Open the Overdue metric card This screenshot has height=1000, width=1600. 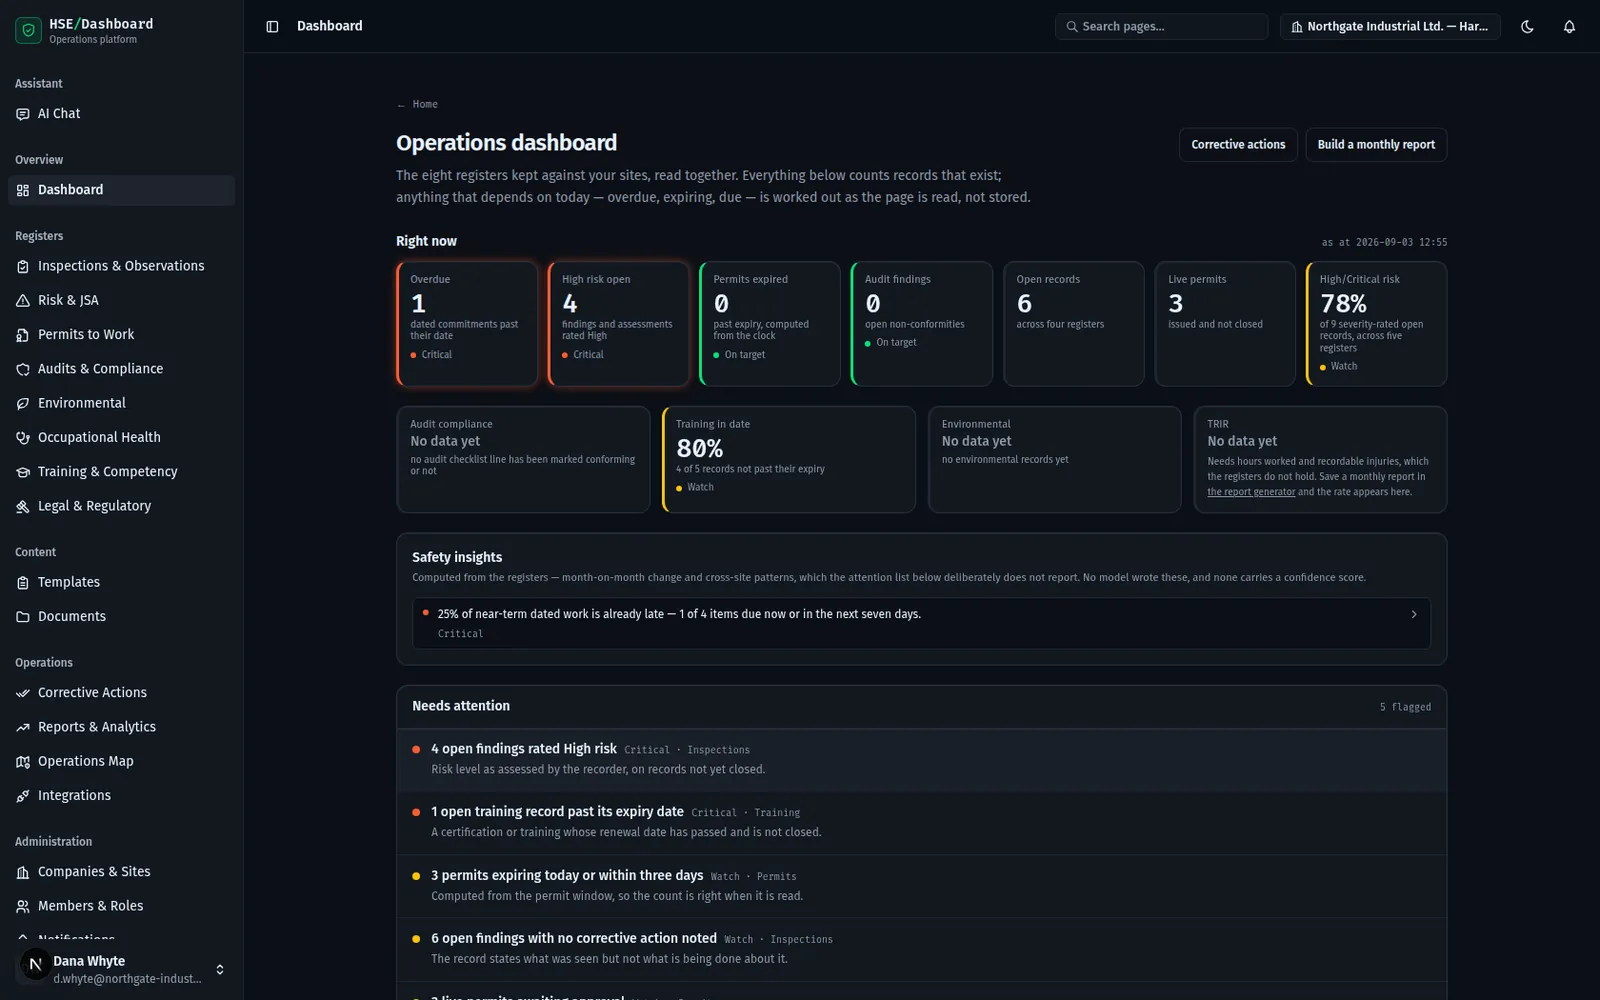click(467, 324)
